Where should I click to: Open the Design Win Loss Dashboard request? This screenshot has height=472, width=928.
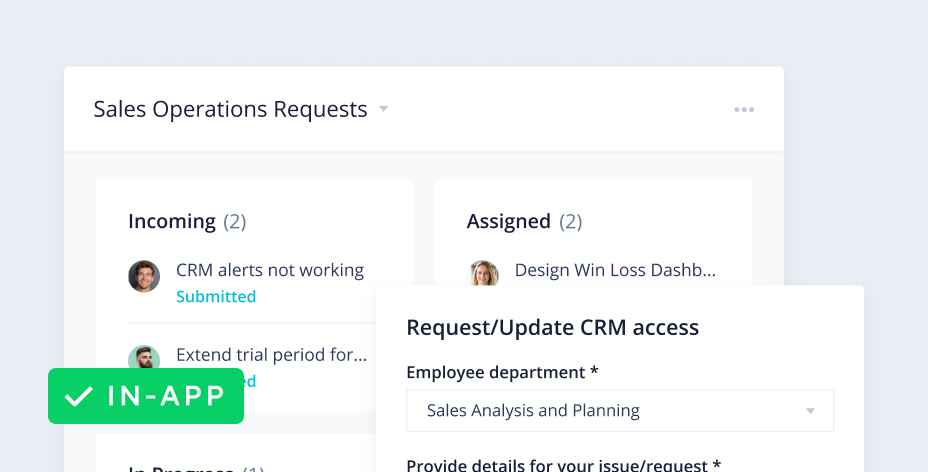point(615,270)
